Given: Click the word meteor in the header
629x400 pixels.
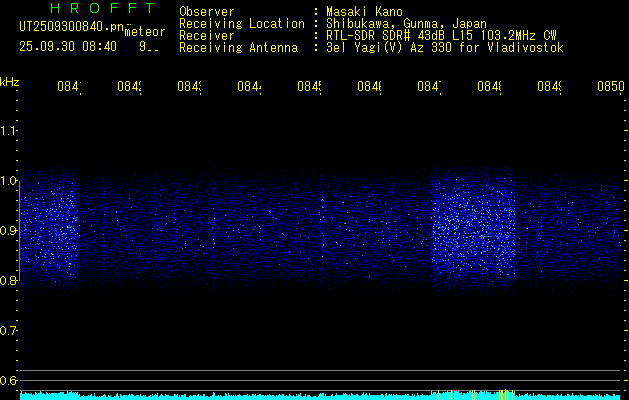Looking at the screenshot, I should 145,32.
